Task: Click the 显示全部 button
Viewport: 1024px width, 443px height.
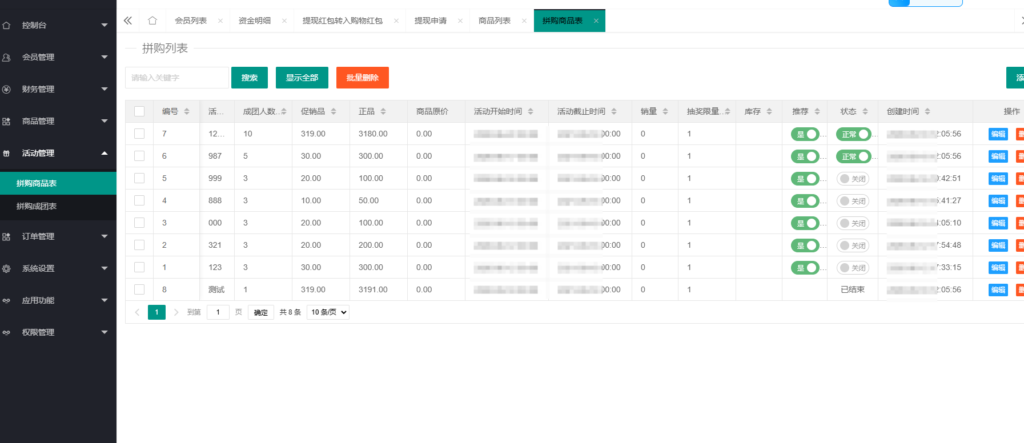Action: (302, 77)
